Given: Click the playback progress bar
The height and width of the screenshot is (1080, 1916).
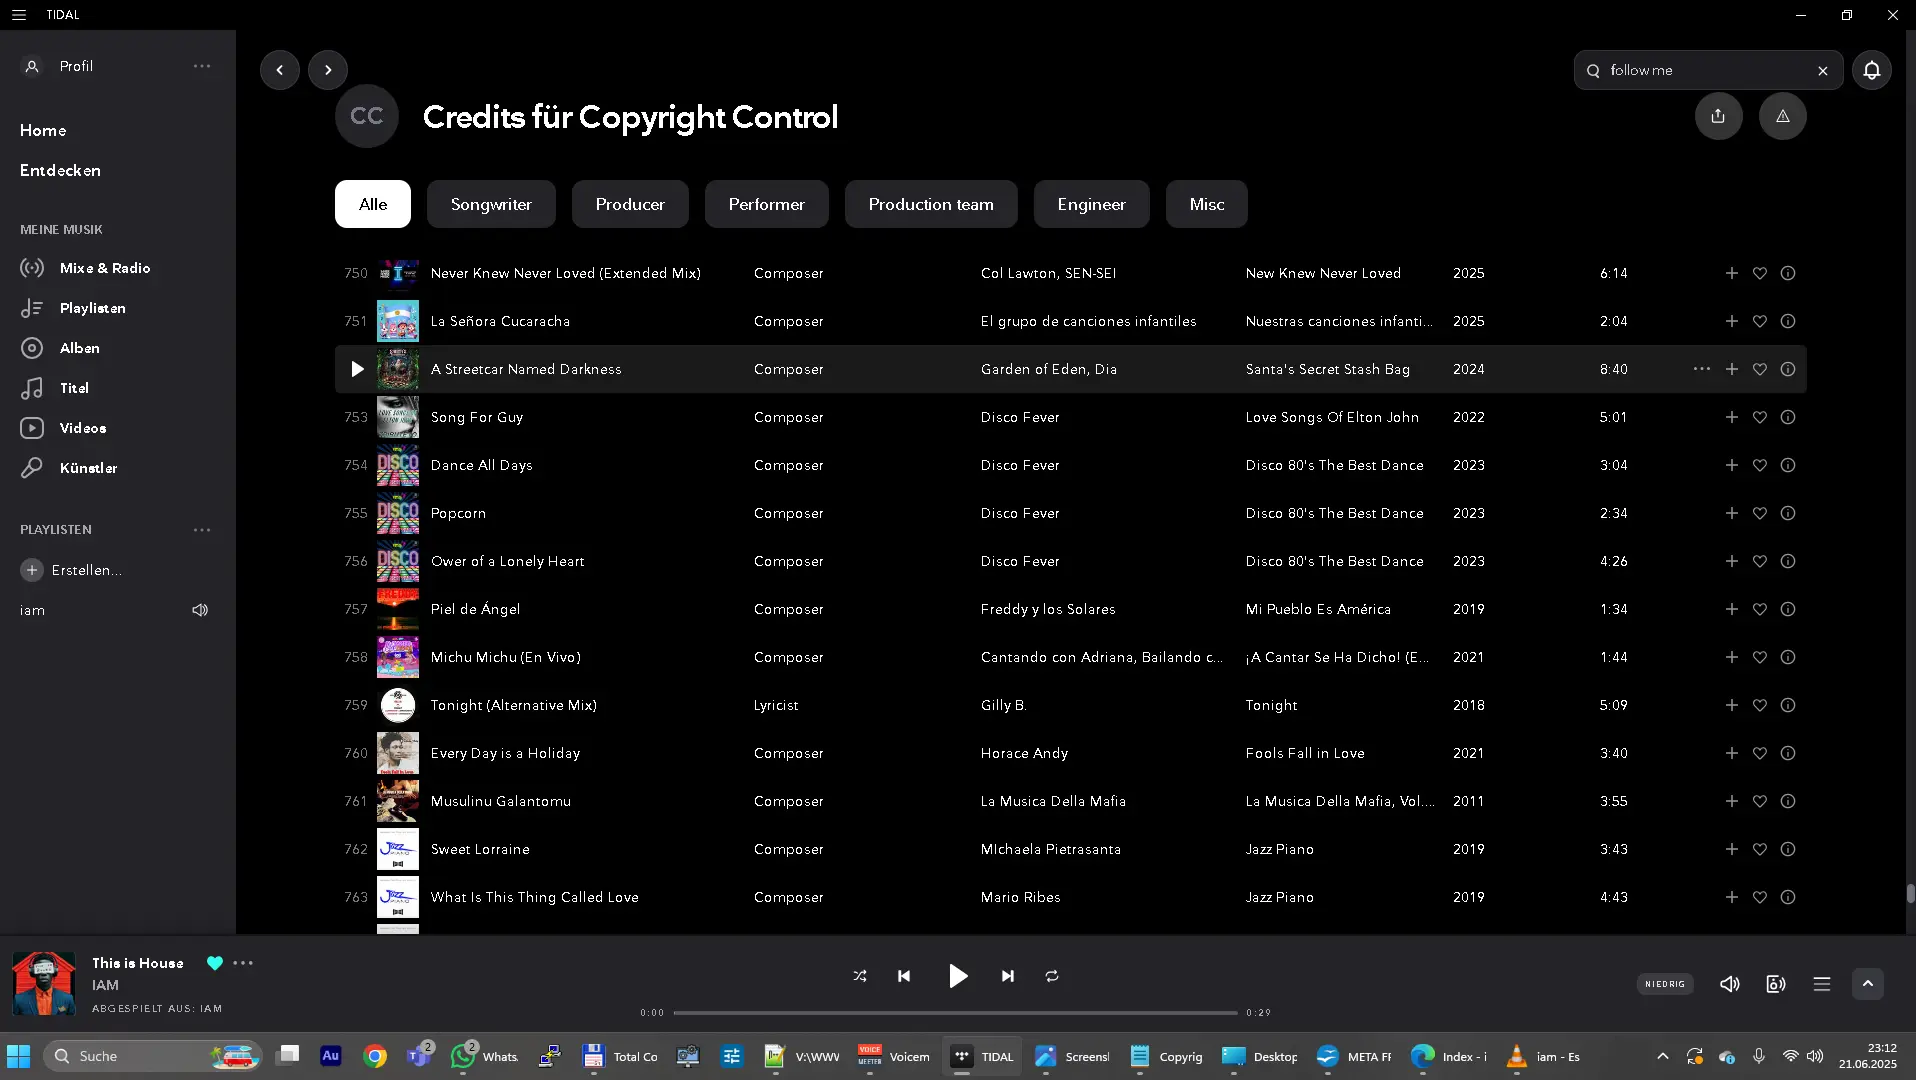Looking at the screenshot, I should (955, 1013).
